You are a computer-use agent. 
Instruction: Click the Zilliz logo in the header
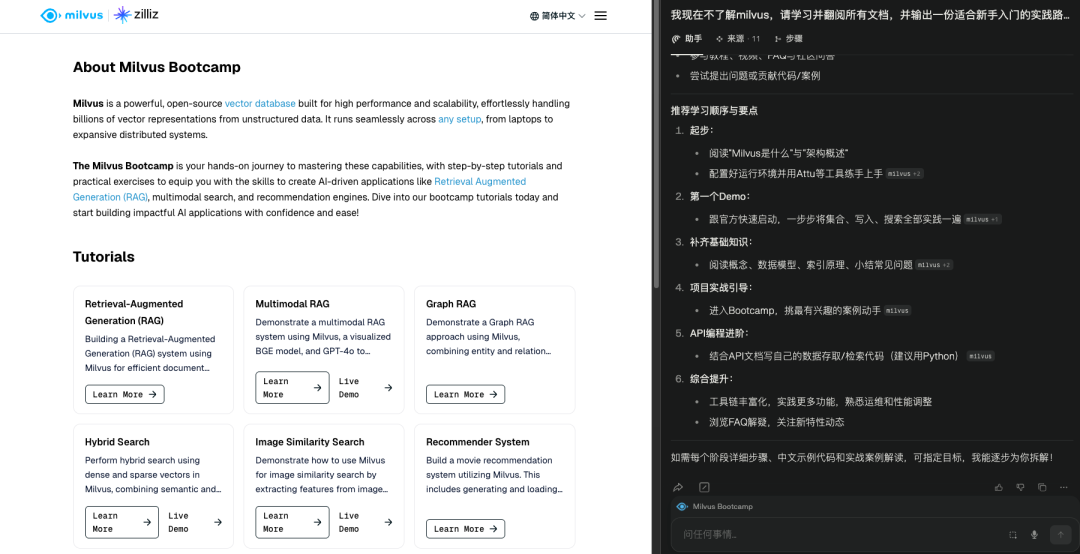[x=136, y=14]
